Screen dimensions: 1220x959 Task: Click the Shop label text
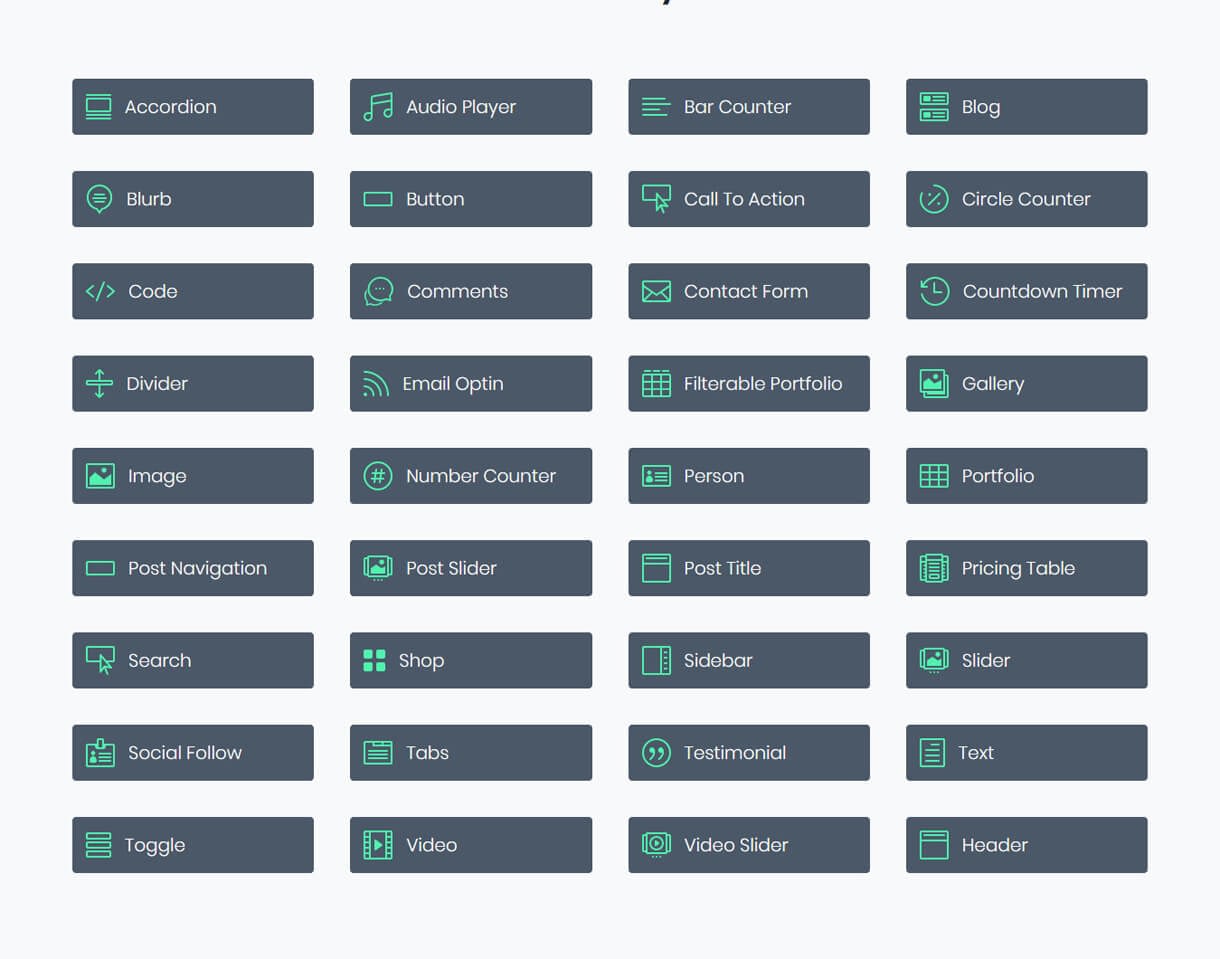[421, 660]
